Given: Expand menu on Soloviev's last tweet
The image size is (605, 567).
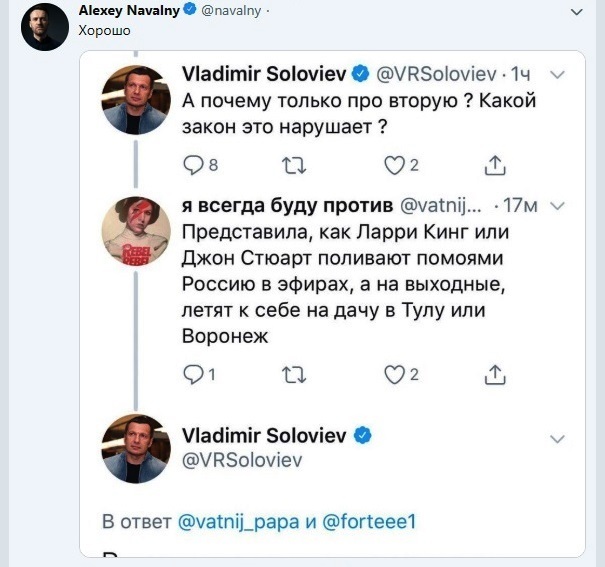Looking at the screenshot, I should point(559,438).
